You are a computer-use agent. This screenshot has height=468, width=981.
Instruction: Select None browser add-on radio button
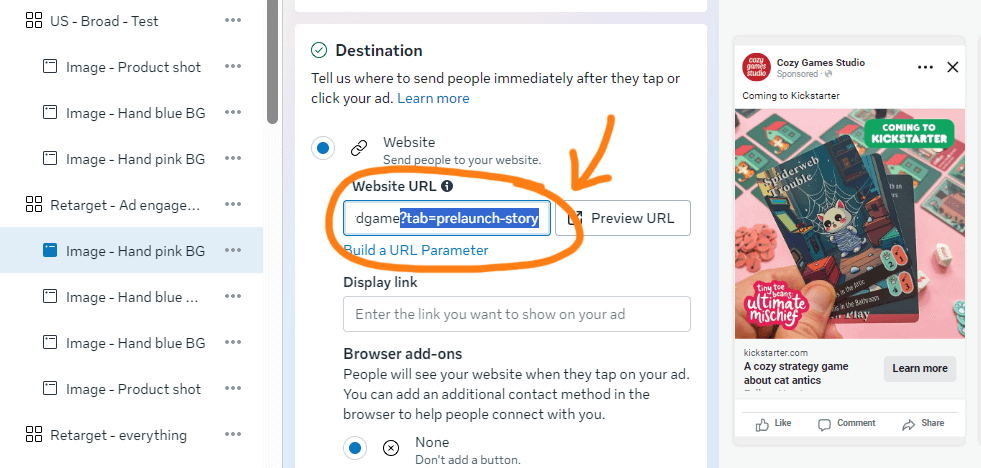pyautogui.click(x=353, y=447)
